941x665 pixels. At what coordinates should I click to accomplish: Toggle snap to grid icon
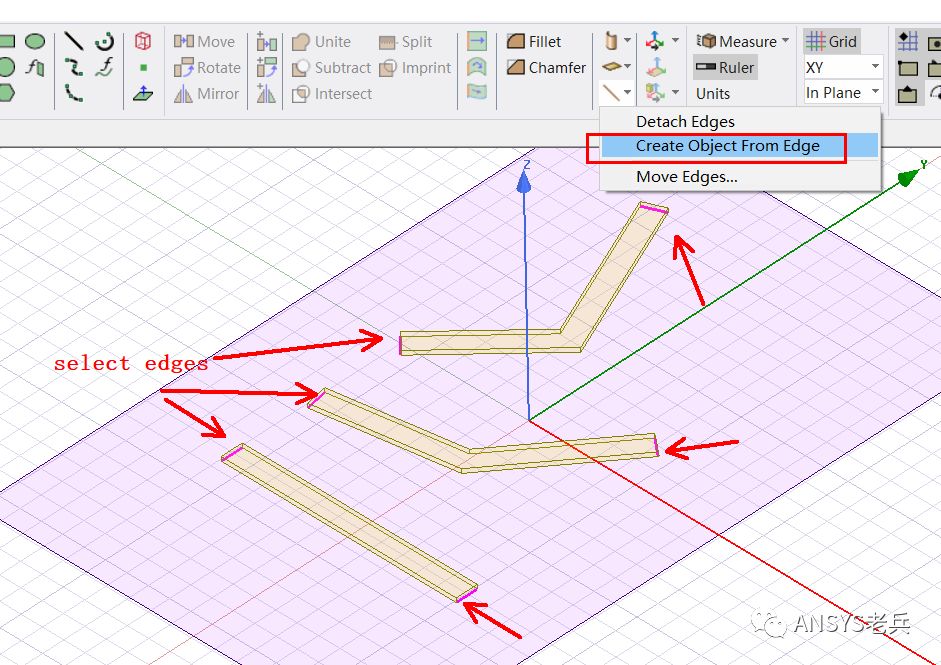pos(907,41)
